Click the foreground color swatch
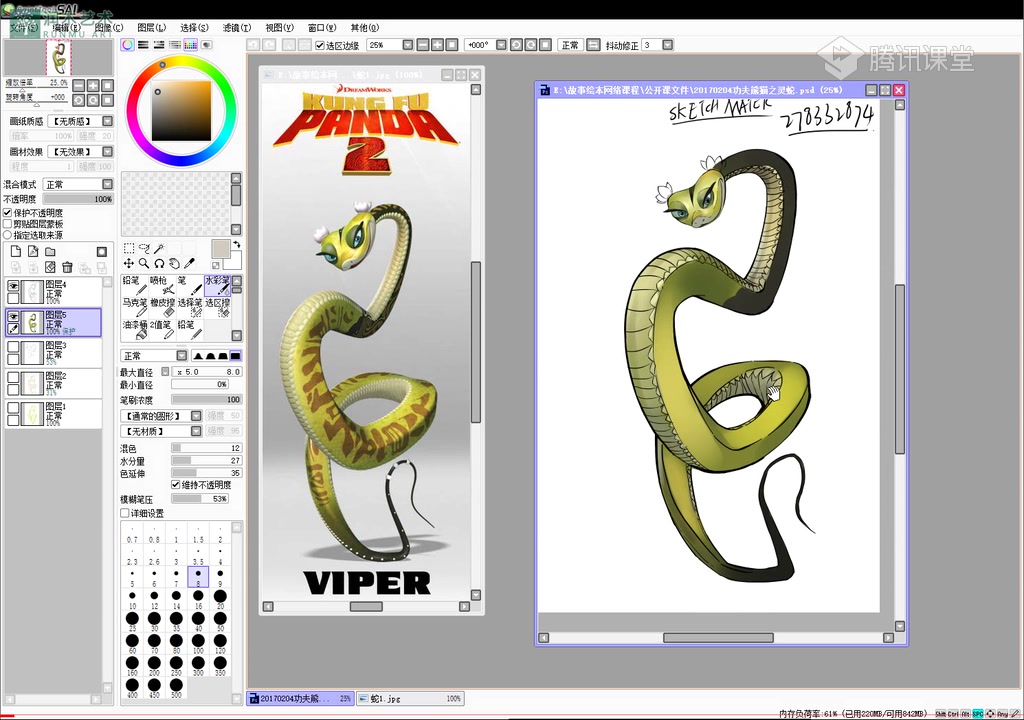The image size is (1024, 720). 220,248
